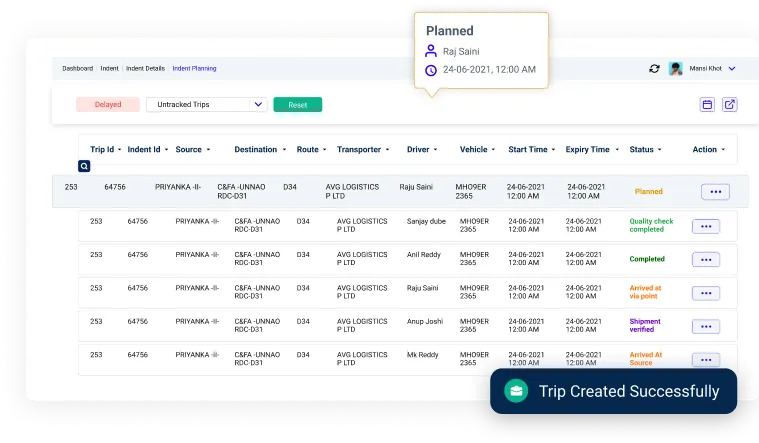Go to Dashboard in the breadcrumb
Image resolution: width=759 pixels, height=443 pixels.
(77, 69)
